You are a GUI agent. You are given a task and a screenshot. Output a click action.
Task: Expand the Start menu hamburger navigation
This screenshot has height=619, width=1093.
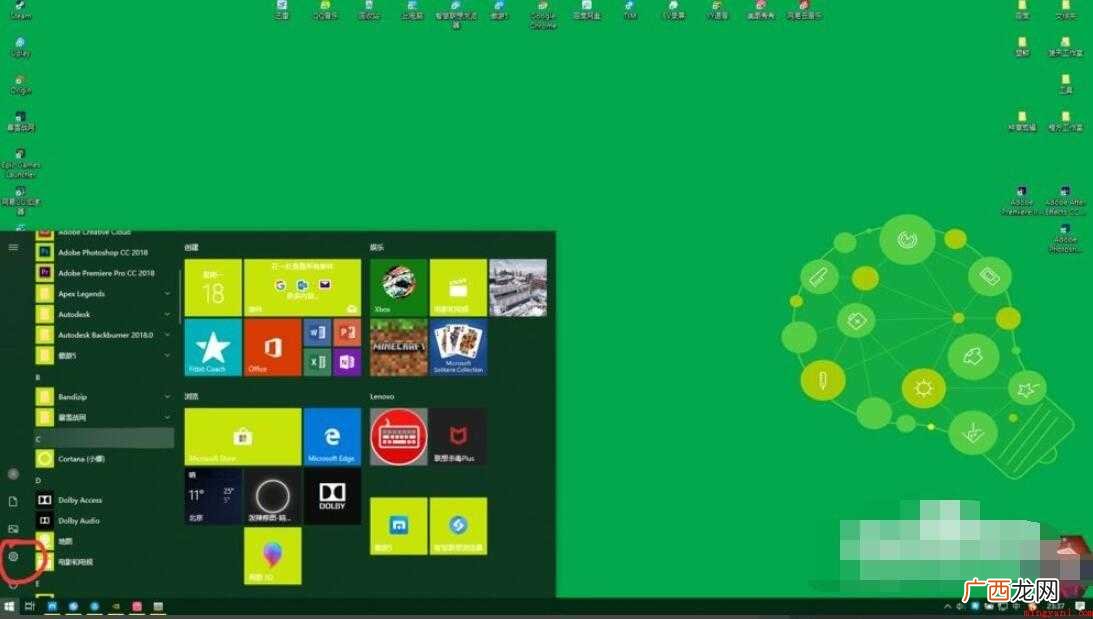click(13, 247)
